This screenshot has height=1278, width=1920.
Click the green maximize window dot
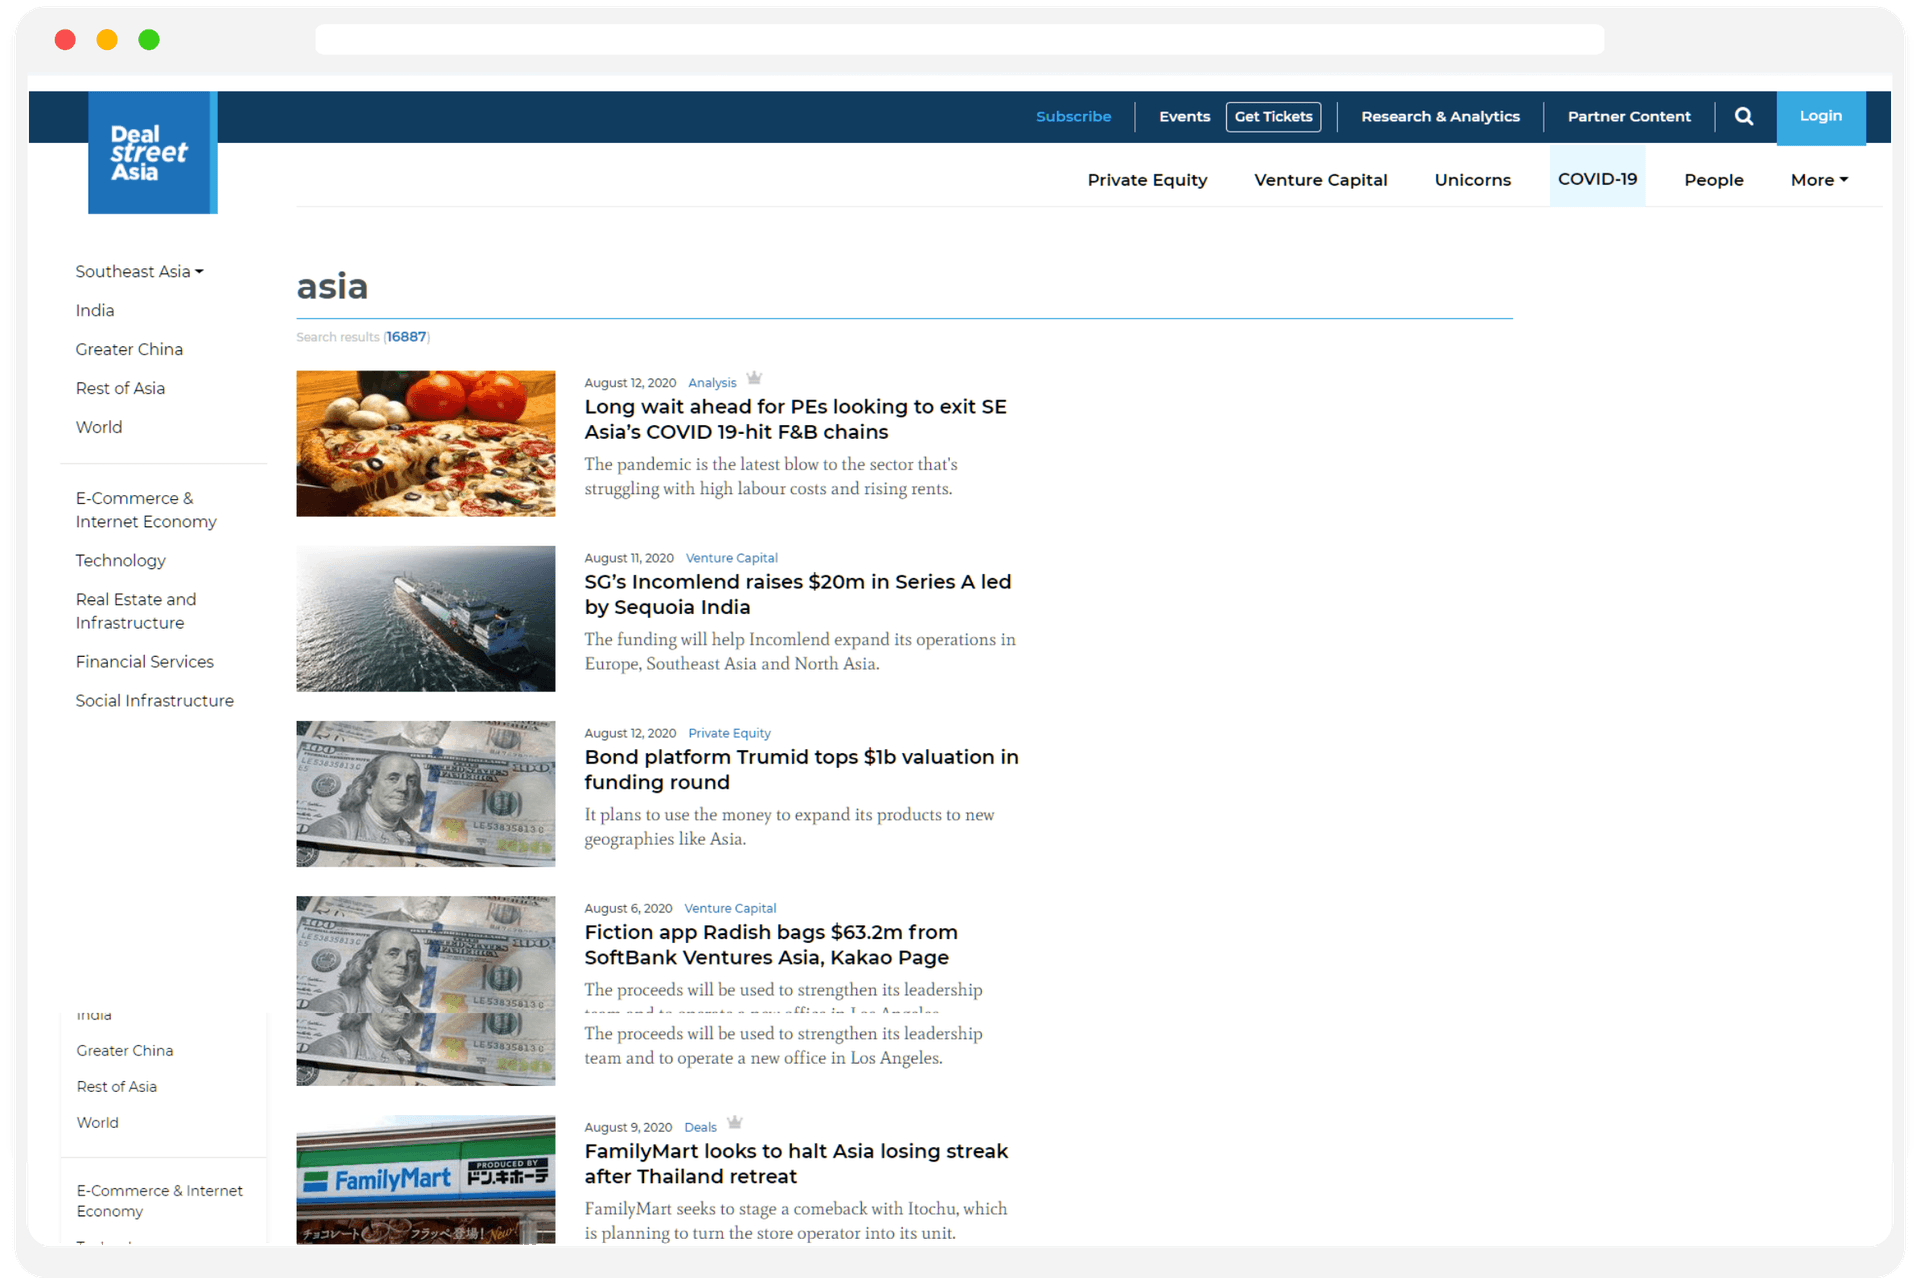point(149,40)
